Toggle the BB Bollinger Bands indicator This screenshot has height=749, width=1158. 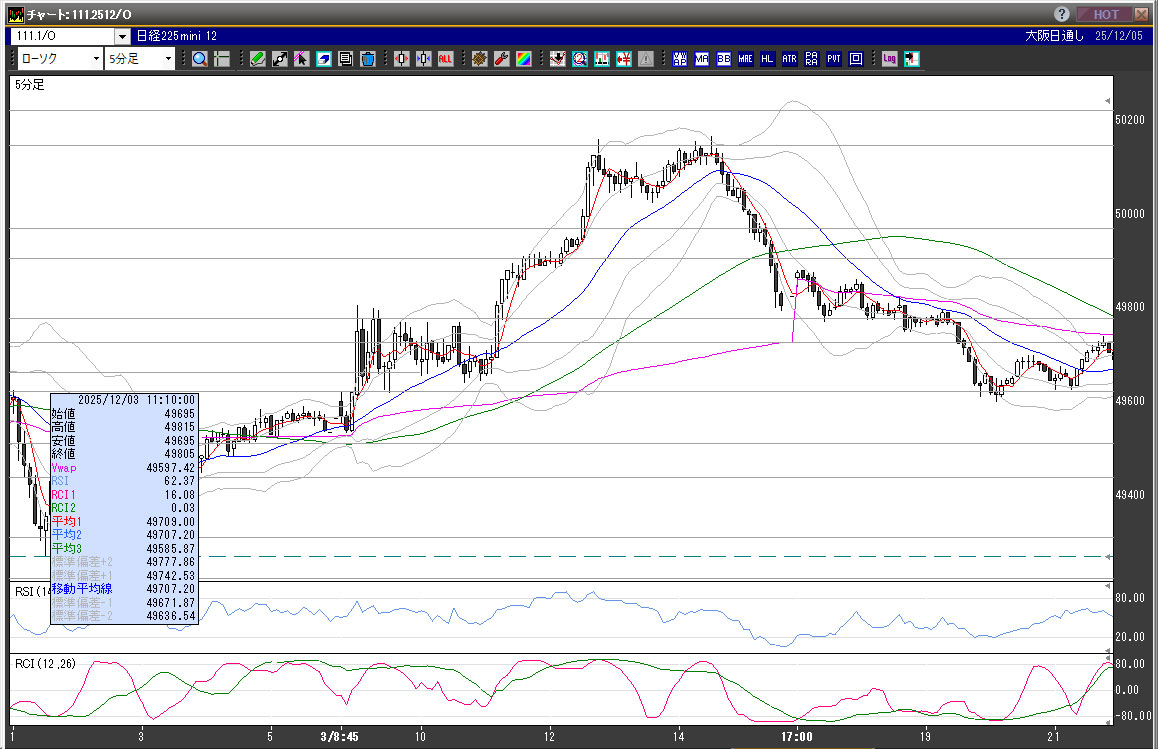(x=723, y=59)
